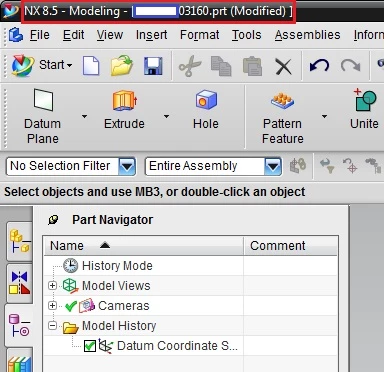
Task: Click the Delete X icon
Action: 283,66
